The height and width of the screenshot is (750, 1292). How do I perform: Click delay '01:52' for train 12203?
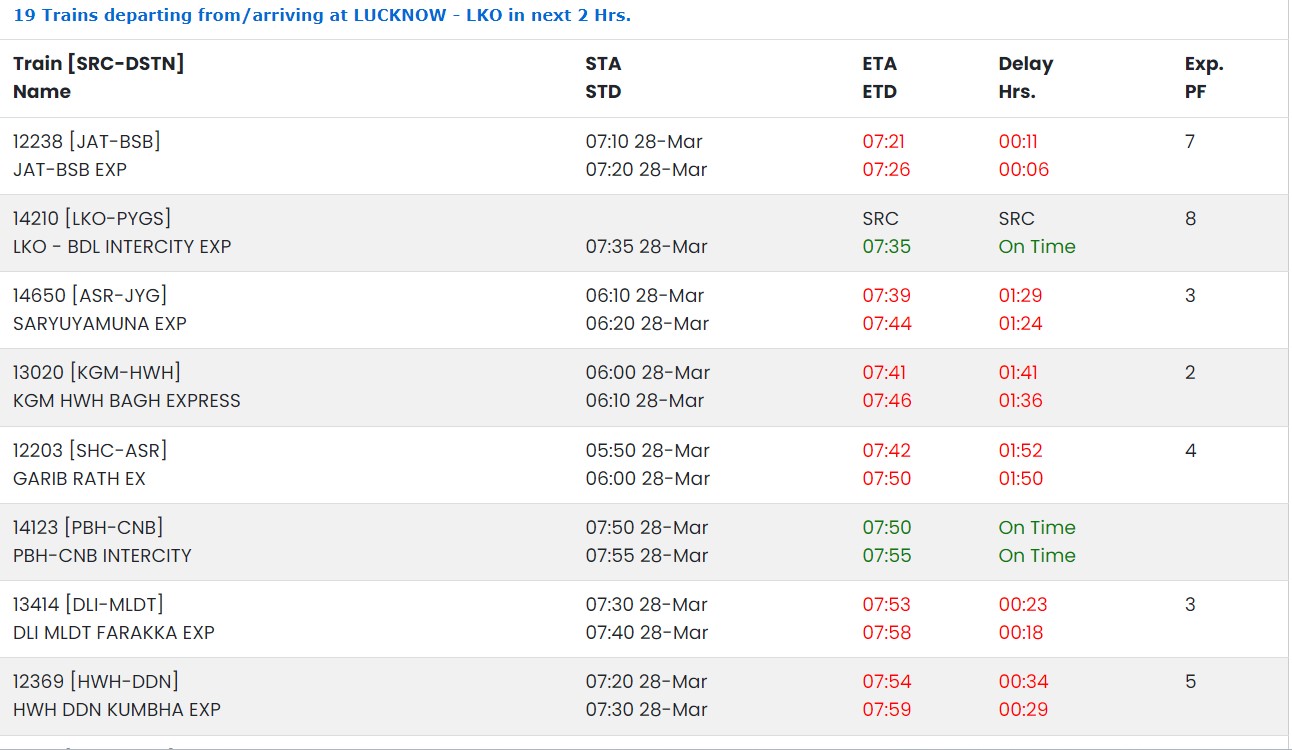[1020, 451]
